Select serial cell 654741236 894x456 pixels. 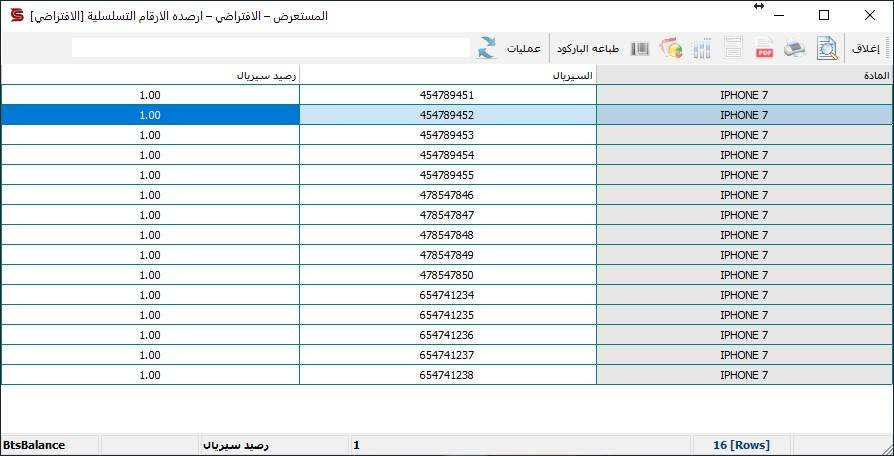click(x=448, y=335)
